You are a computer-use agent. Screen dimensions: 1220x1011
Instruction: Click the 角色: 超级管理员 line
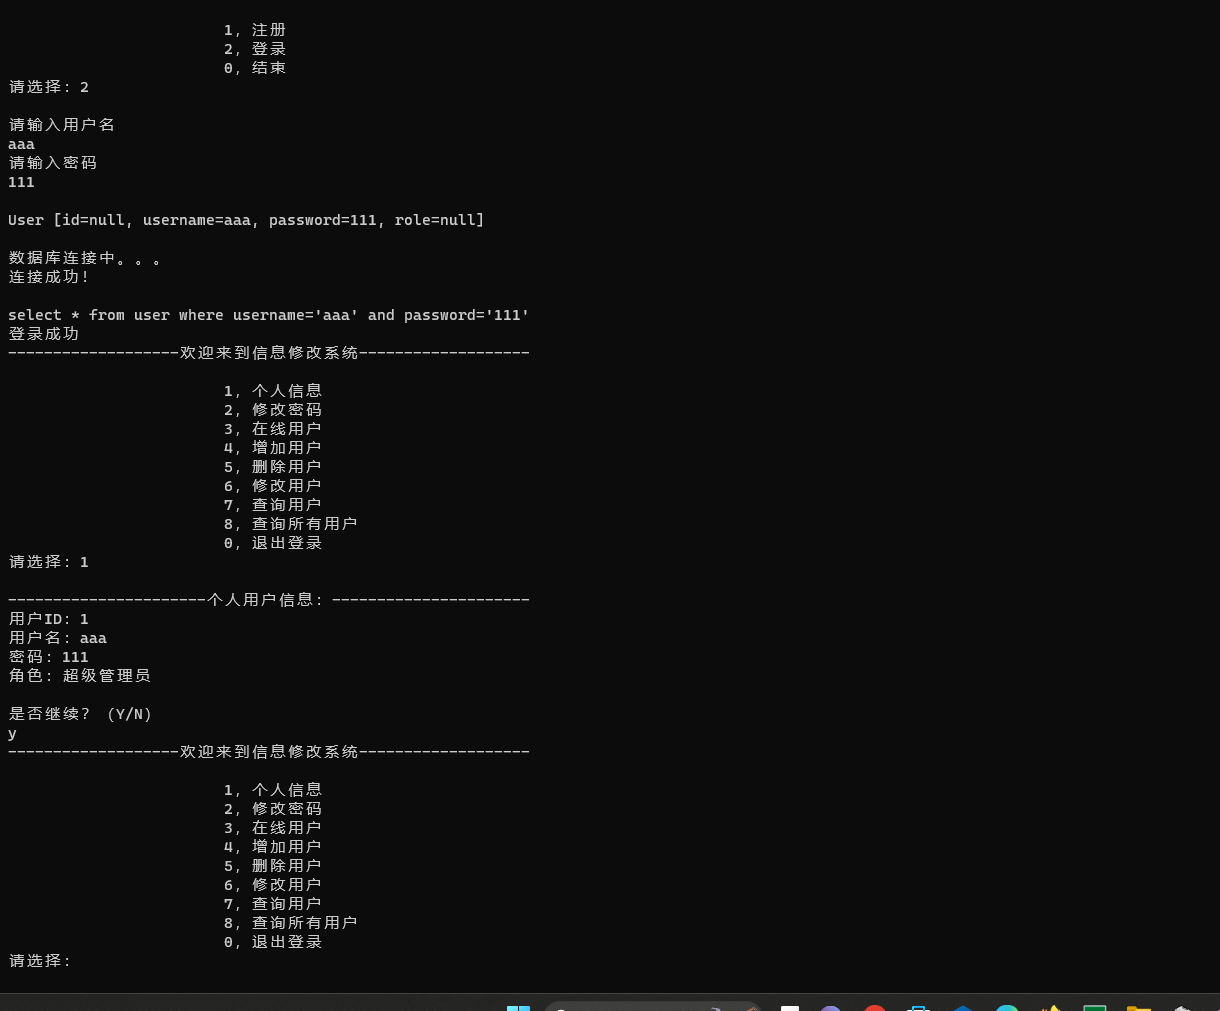coord(80,676)
